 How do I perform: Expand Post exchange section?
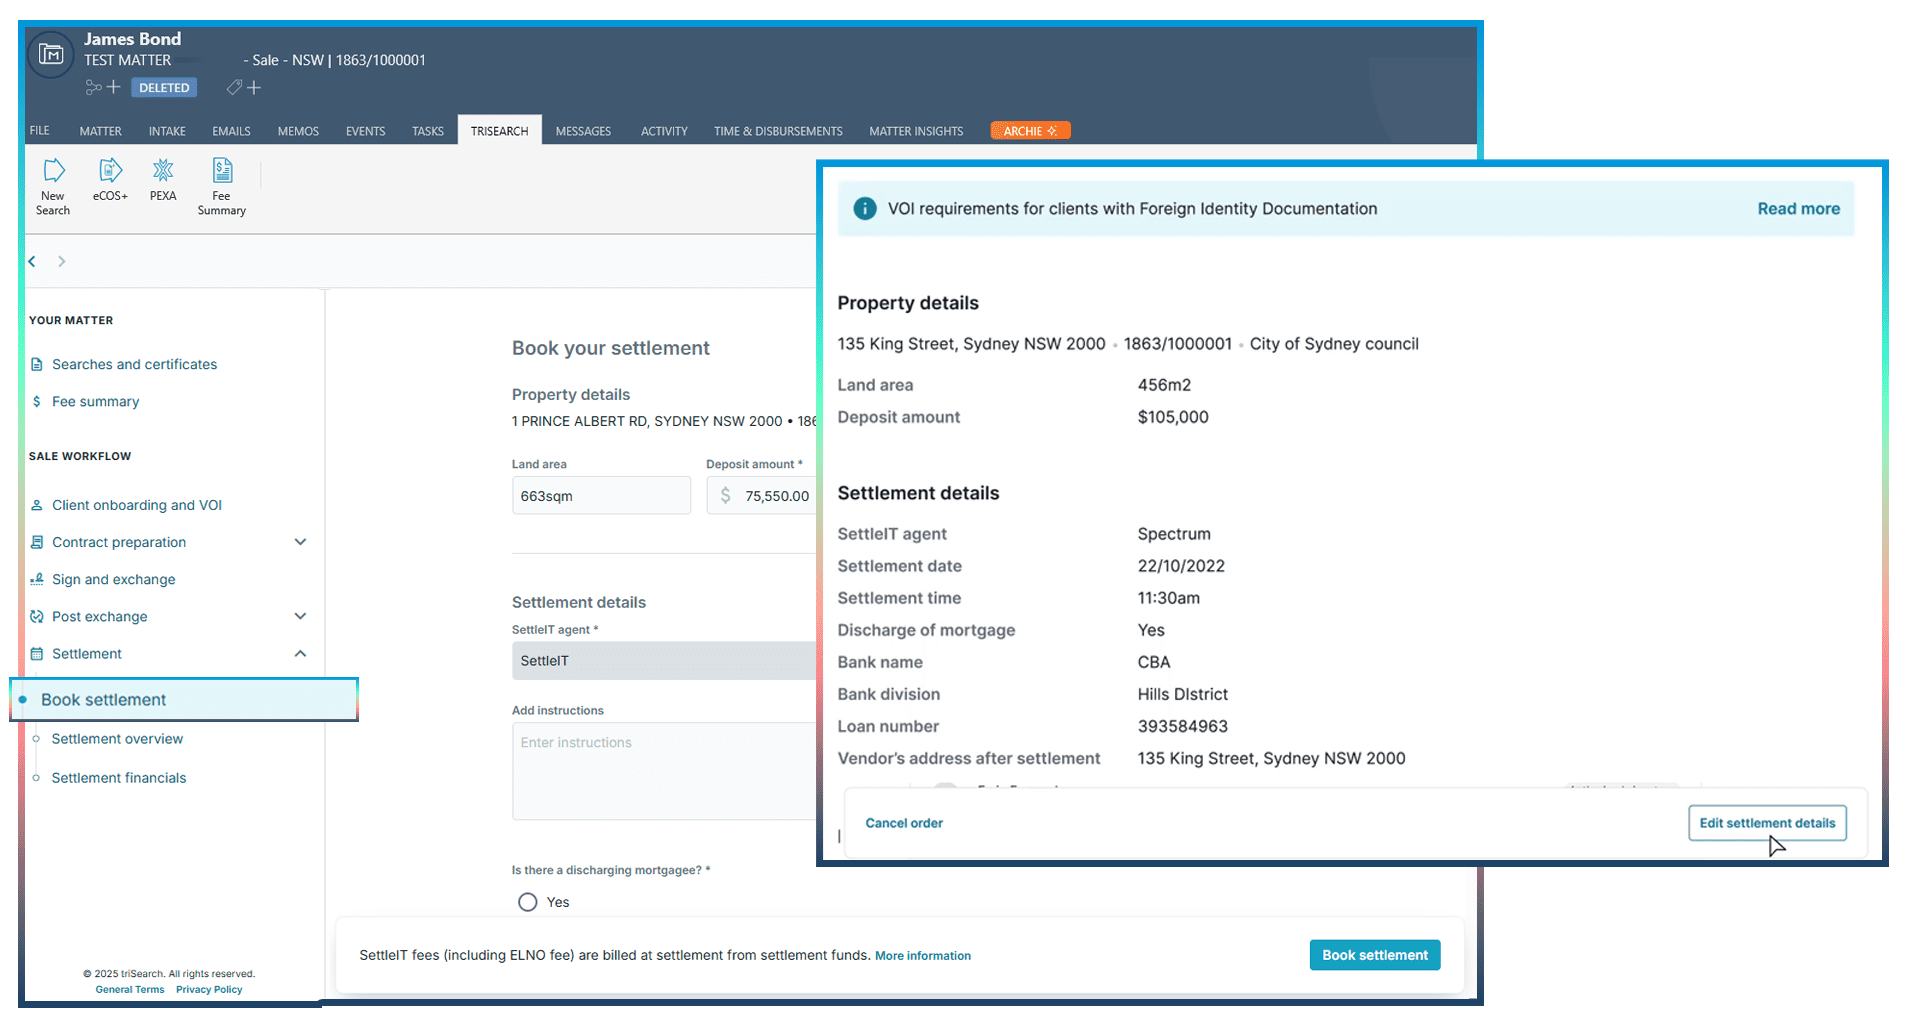pyautogui.click(x=300, y=616)
